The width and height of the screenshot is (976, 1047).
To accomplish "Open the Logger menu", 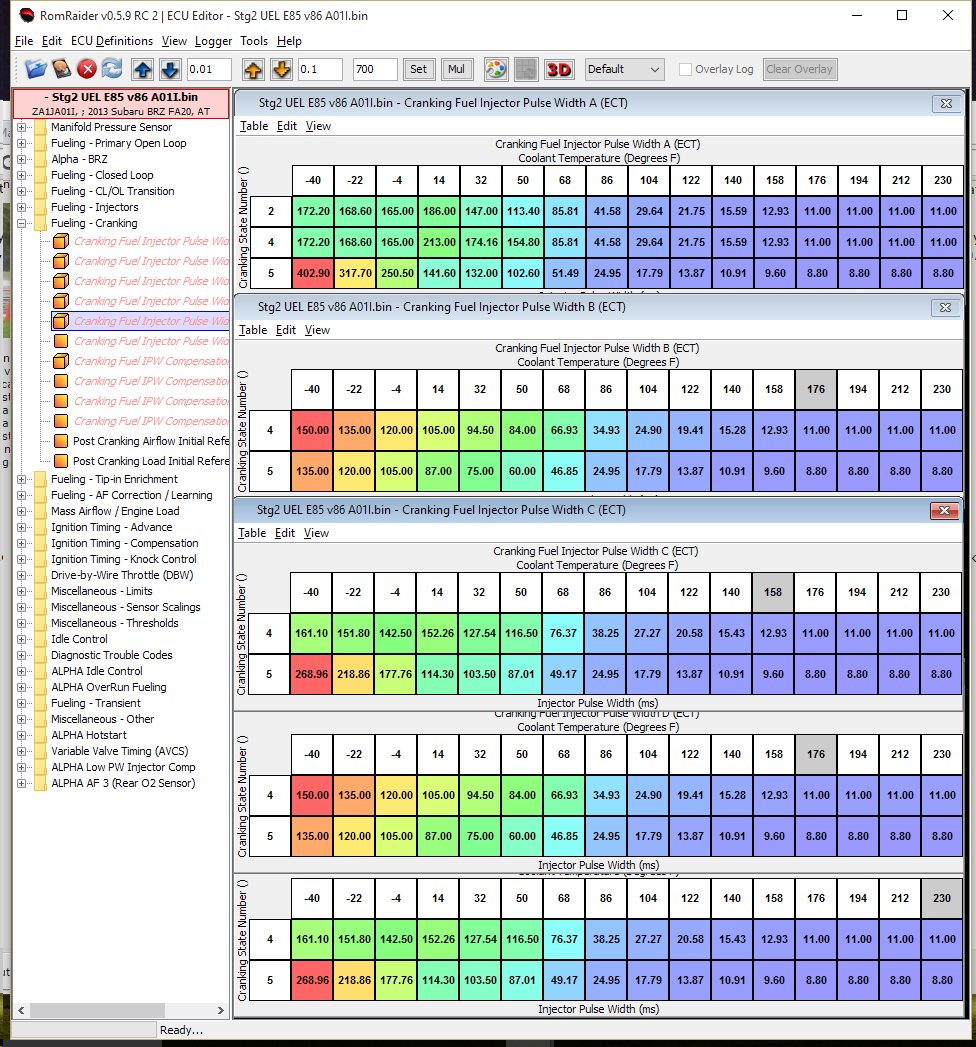I will [213, 41].
